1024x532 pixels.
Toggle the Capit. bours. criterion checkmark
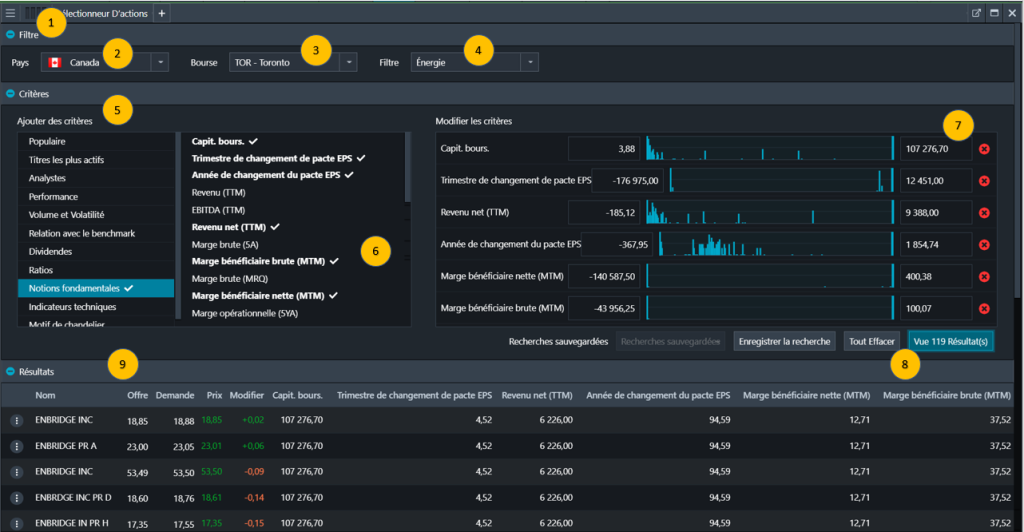click(x=218, y=141)
